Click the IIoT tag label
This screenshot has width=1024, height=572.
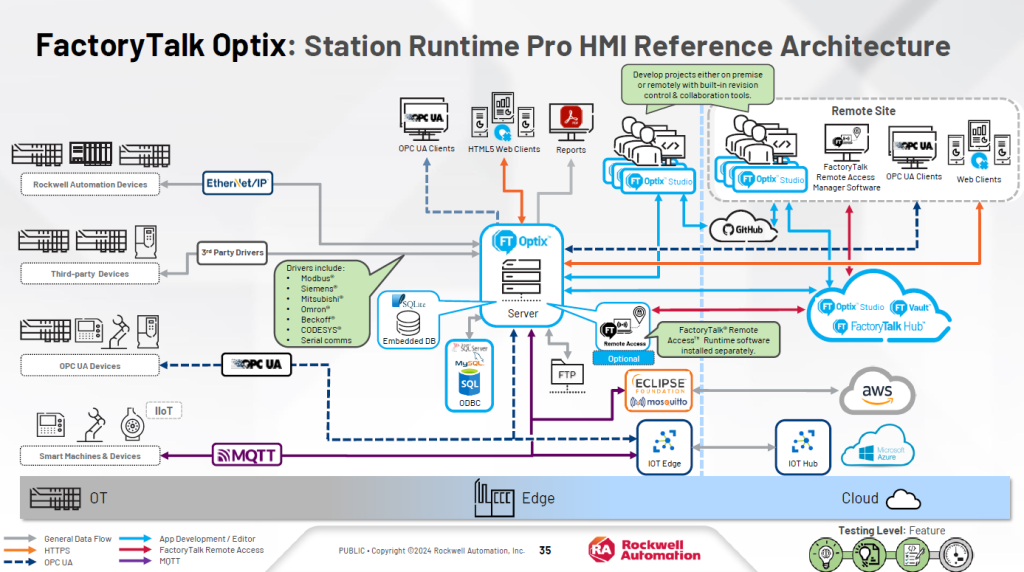click(163, 411)
